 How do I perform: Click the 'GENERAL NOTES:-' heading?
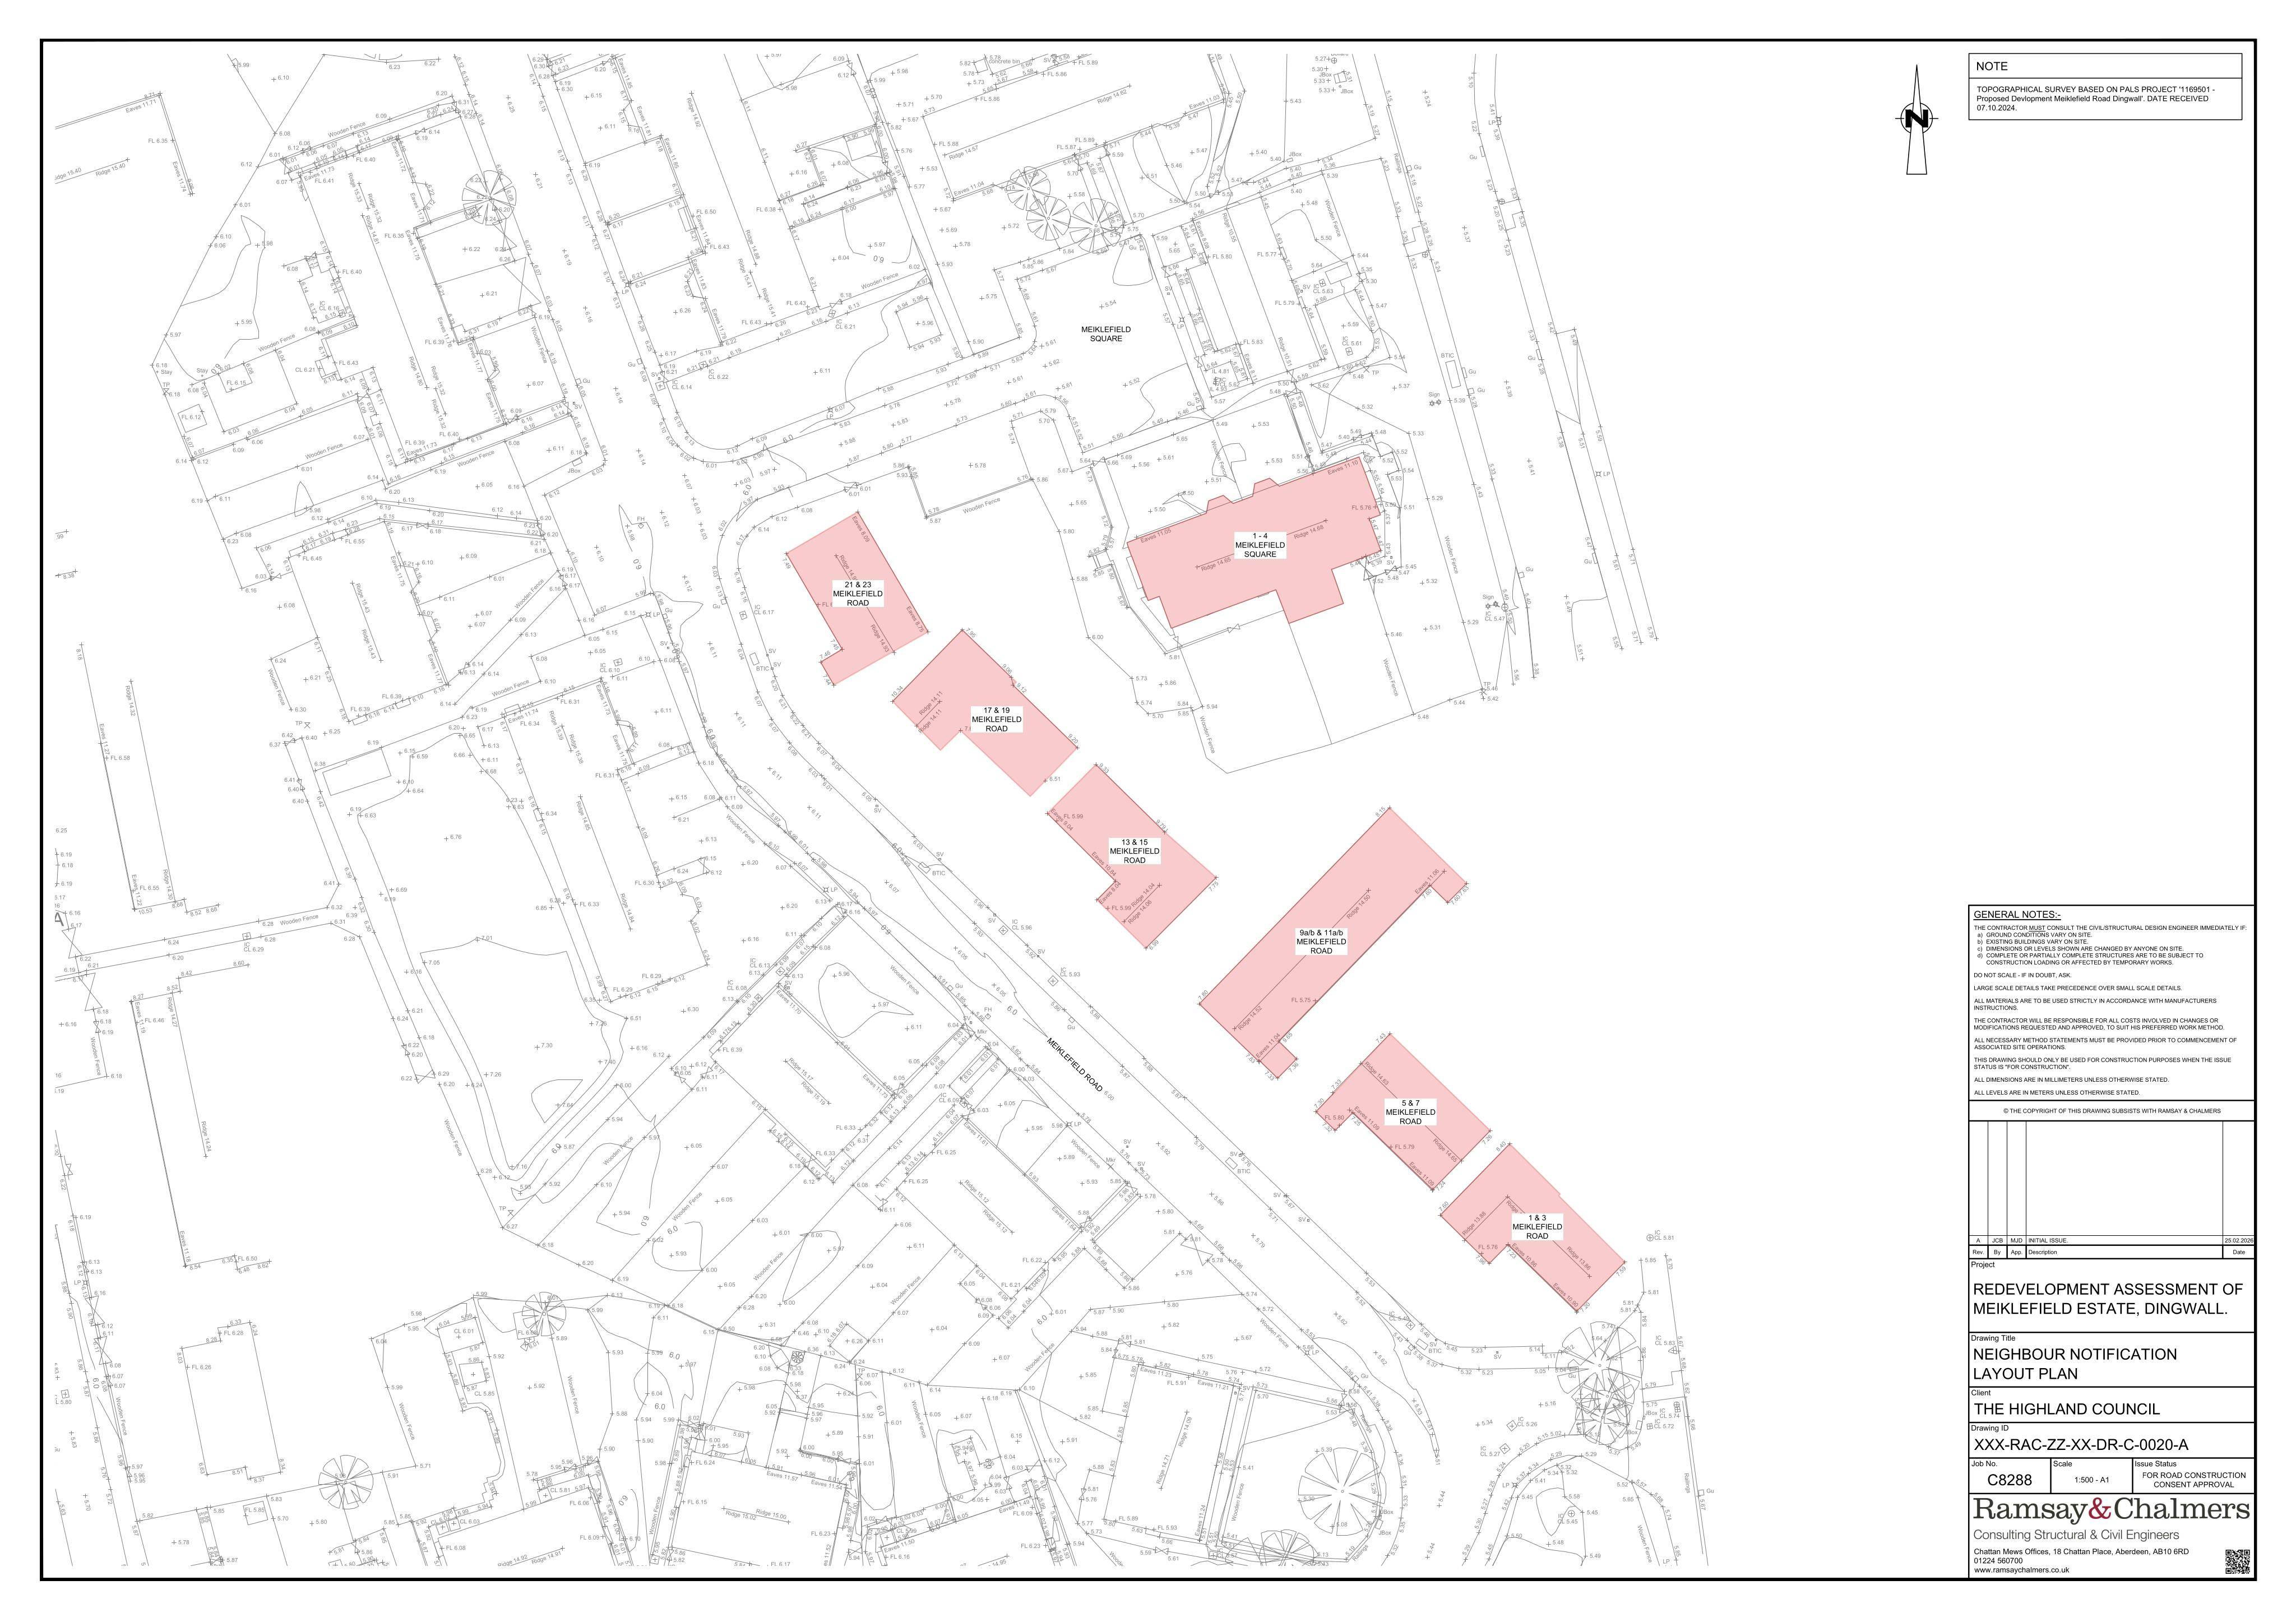[x=2016, y=914]
